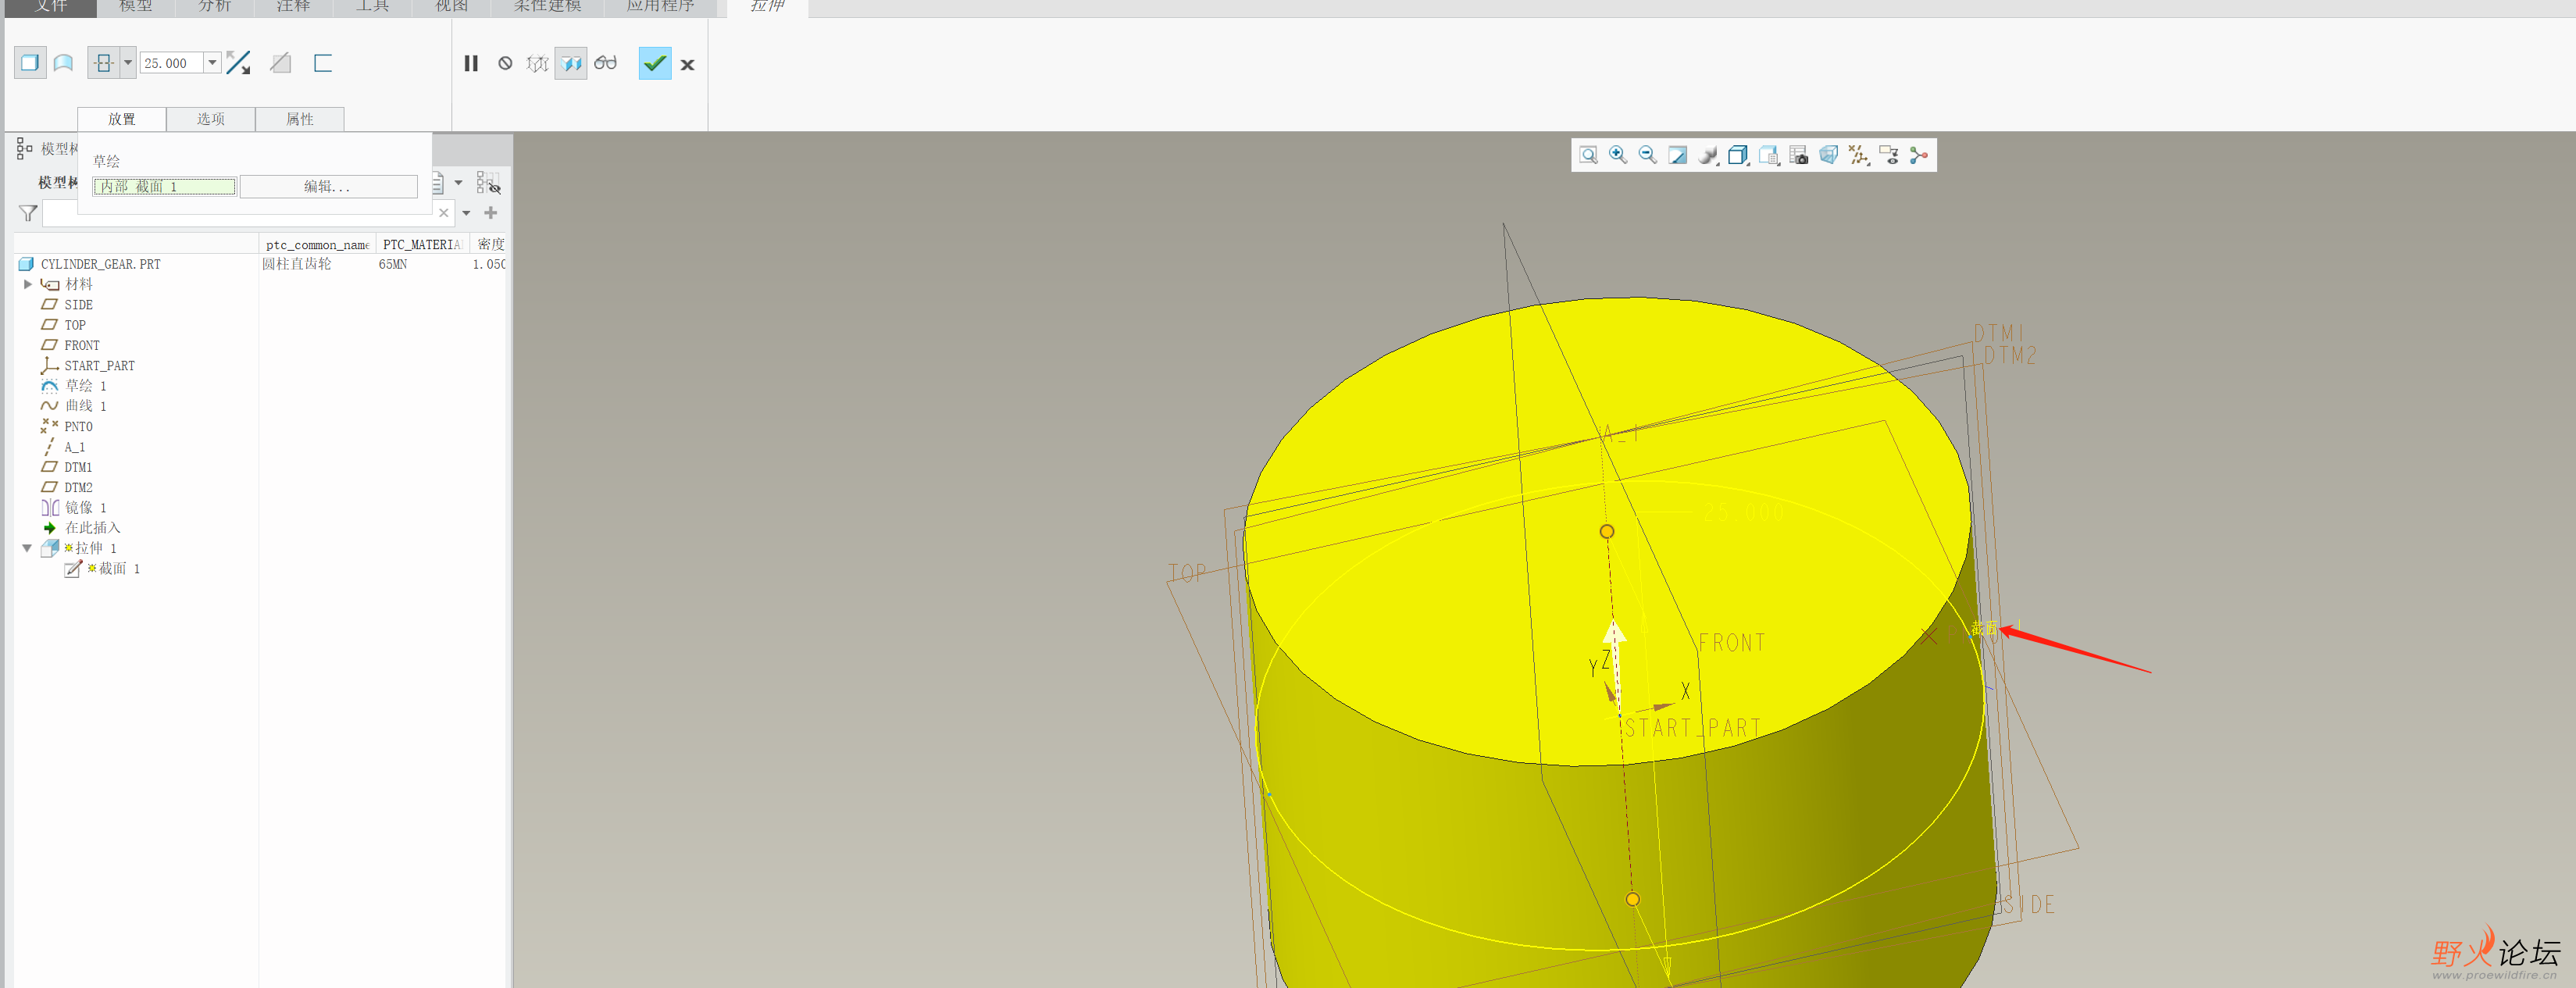Image resolution: width=2576 pixels, height=988 pixels.
Task: Toggle the unattached preview mode
Action: (x=537, y=63)
